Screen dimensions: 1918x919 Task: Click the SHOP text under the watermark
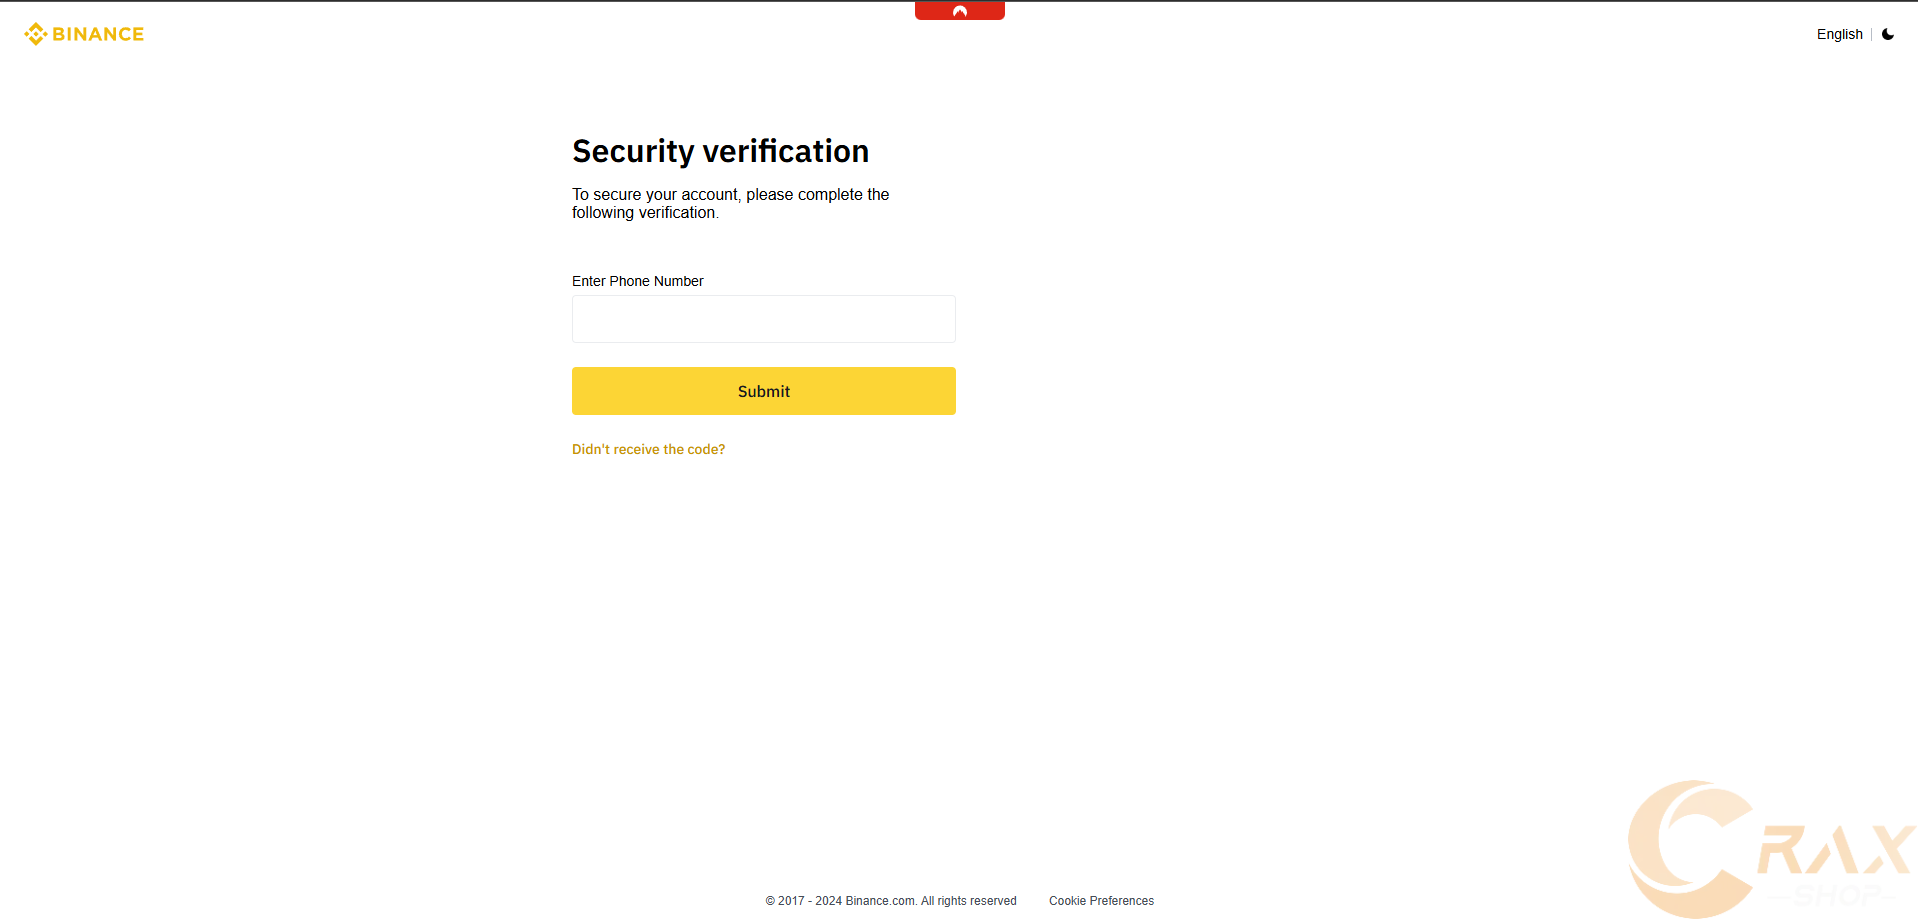(x=1837, y=895)
